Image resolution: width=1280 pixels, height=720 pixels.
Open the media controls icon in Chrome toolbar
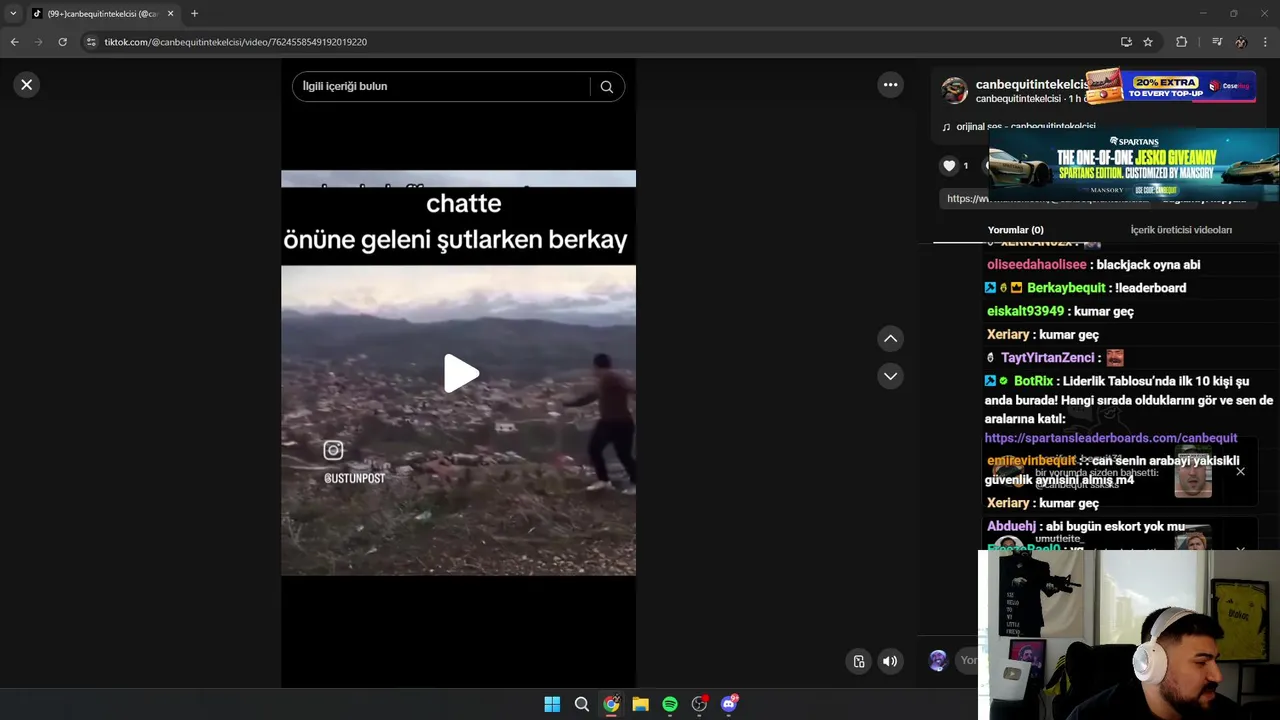click(x=1217, y=42)
